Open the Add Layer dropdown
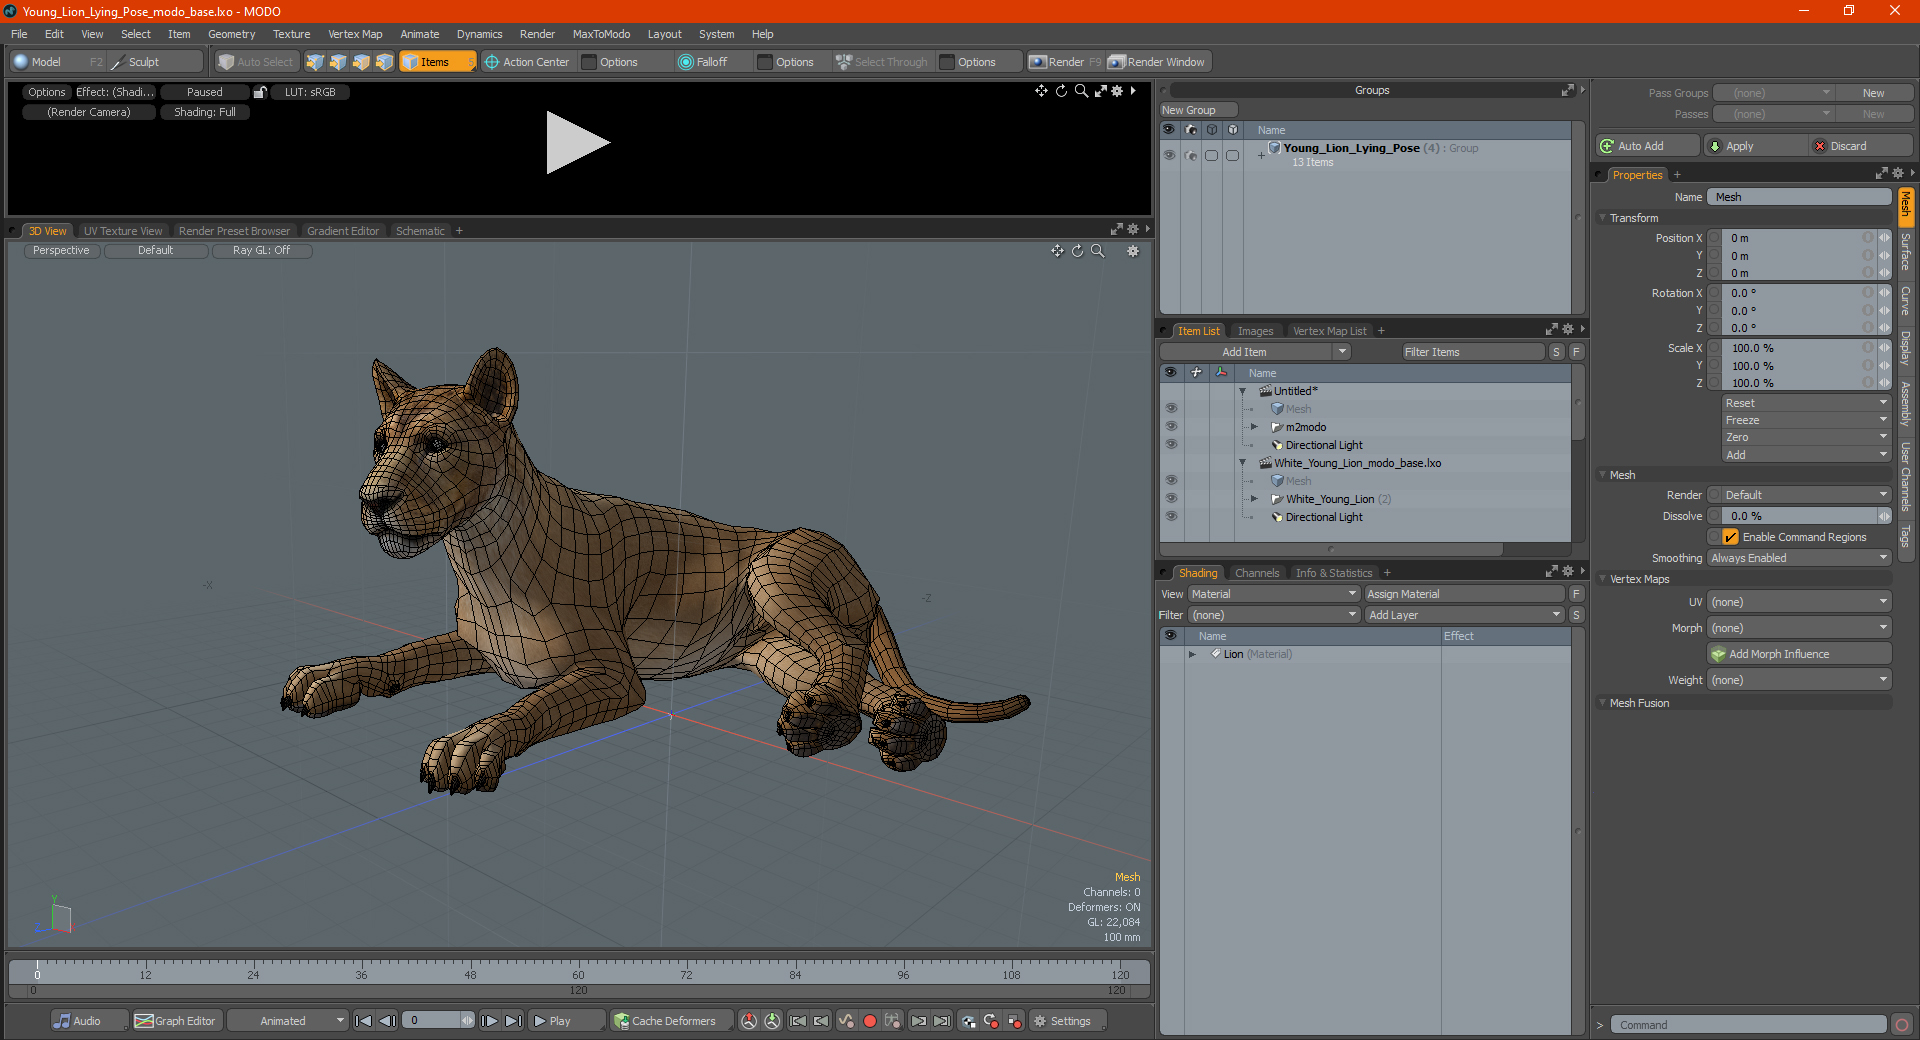The width and height of the screenshot is (1920, 1040). tap(1464, 615)
